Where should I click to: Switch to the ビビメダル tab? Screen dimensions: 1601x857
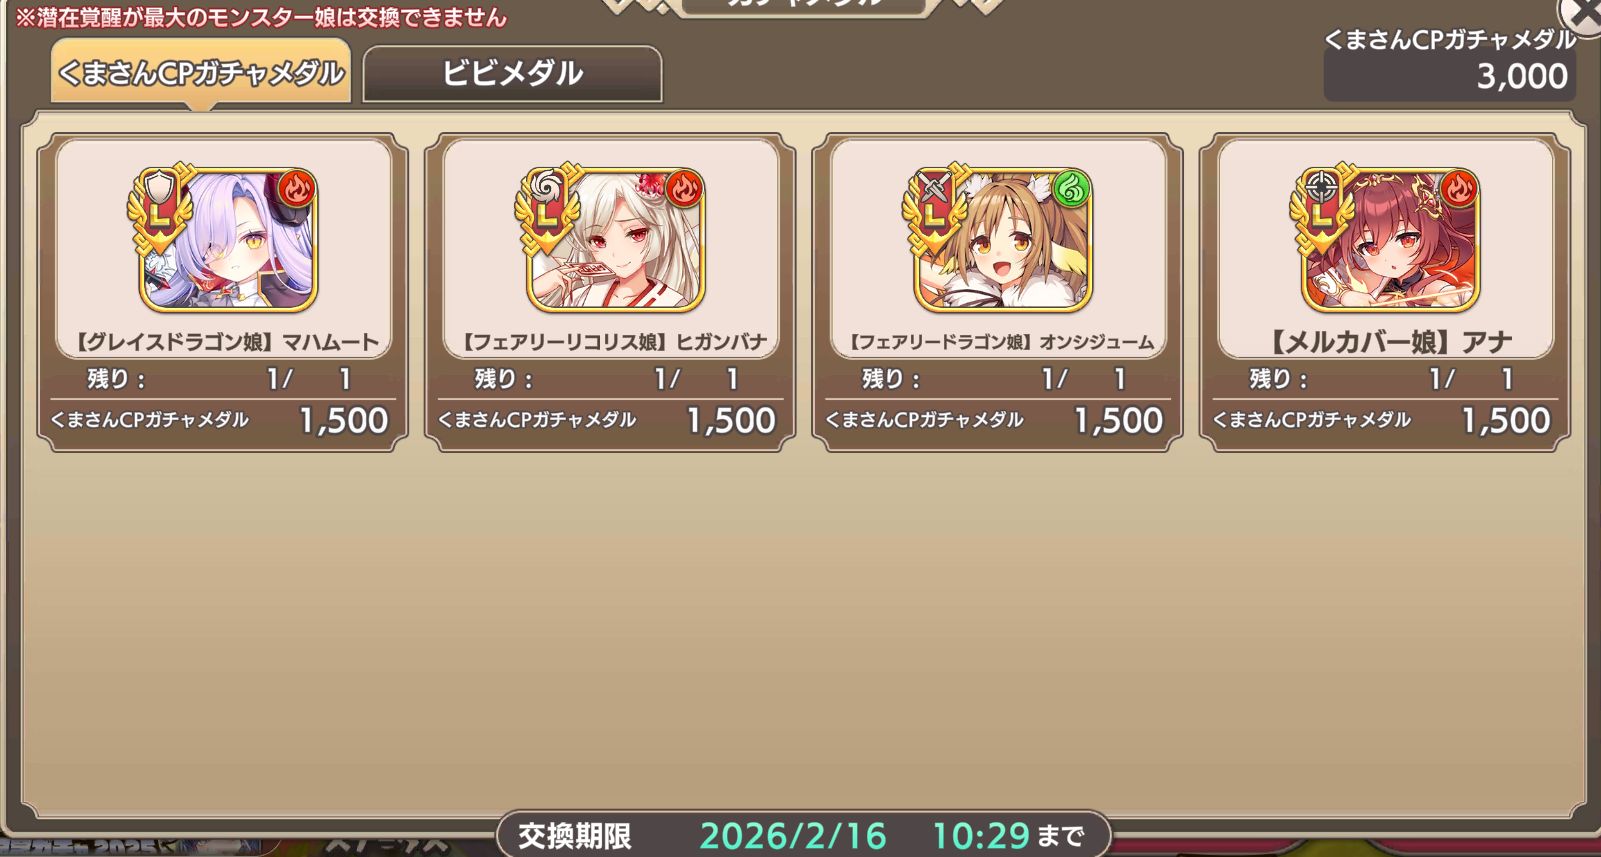(x=512, y=73)
